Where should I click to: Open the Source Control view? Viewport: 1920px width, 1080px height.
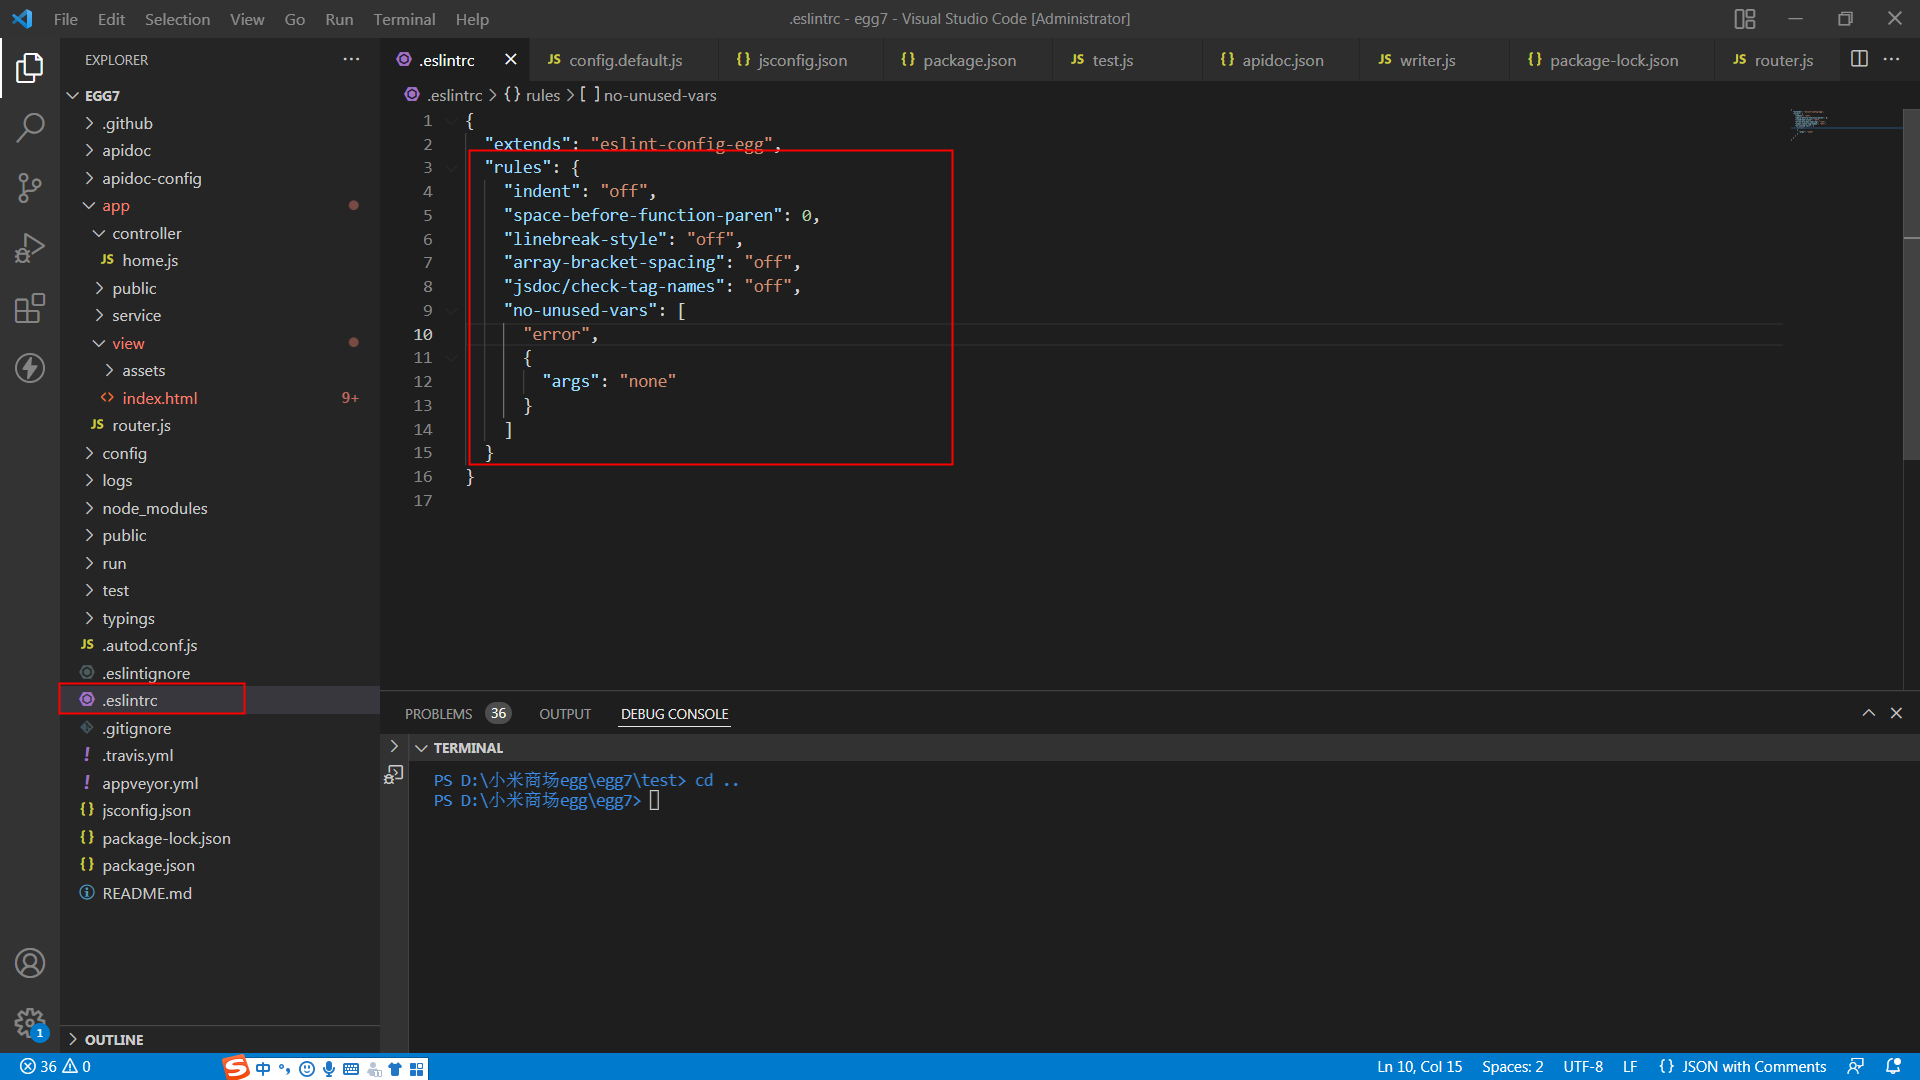pos(30,188)
